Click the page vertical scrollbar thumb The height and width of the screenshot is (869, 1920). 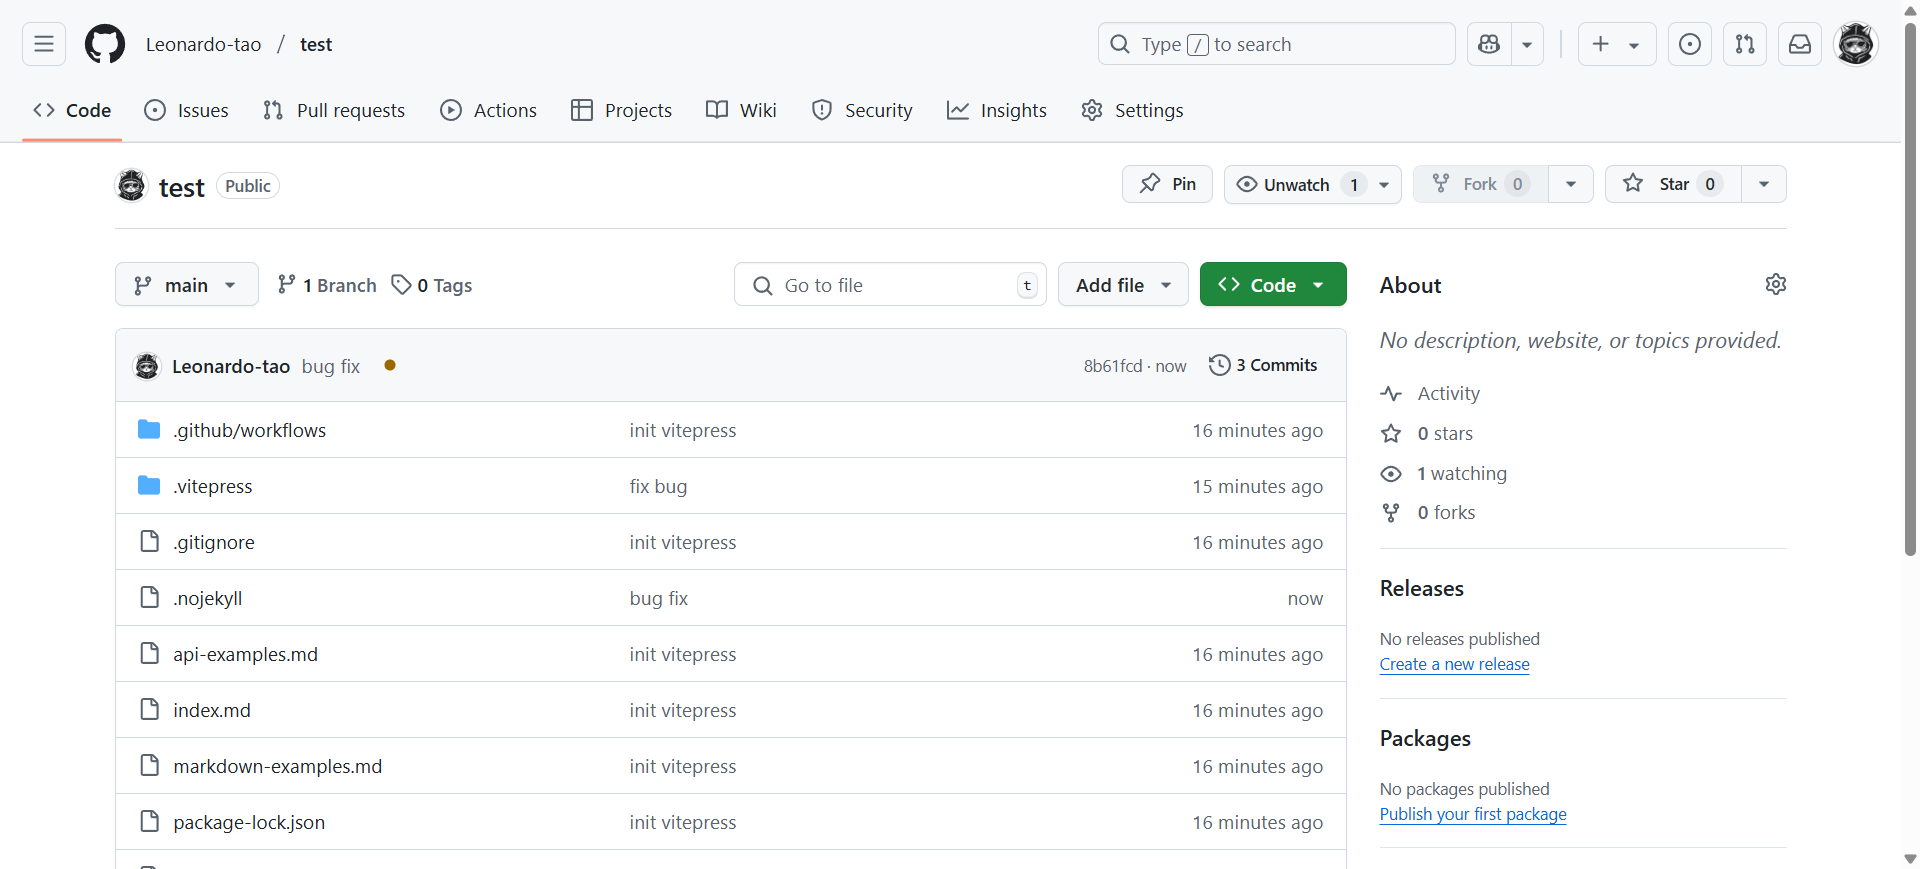(1910, 290)
